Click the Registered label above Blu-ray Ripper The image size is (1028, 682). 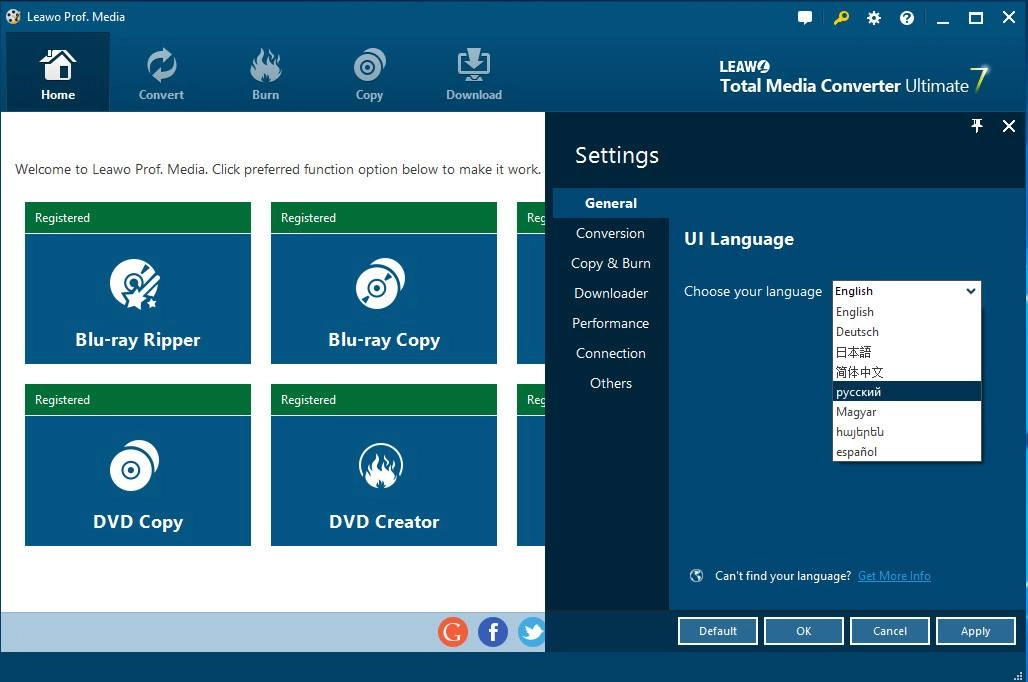click(62, 218)
